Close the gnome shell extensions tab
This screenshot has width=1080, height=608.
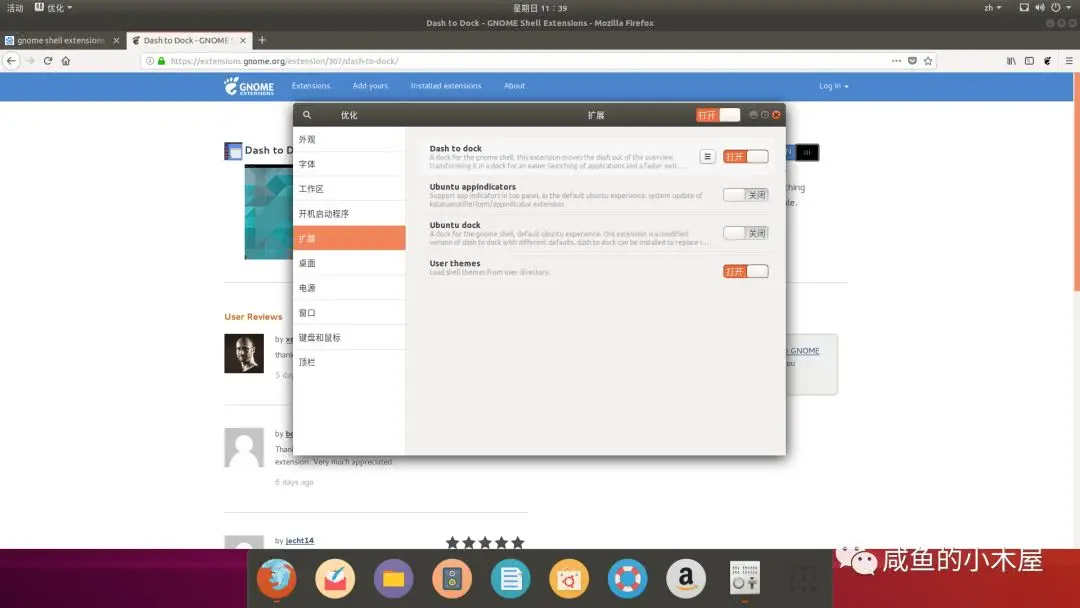point(116,40)
